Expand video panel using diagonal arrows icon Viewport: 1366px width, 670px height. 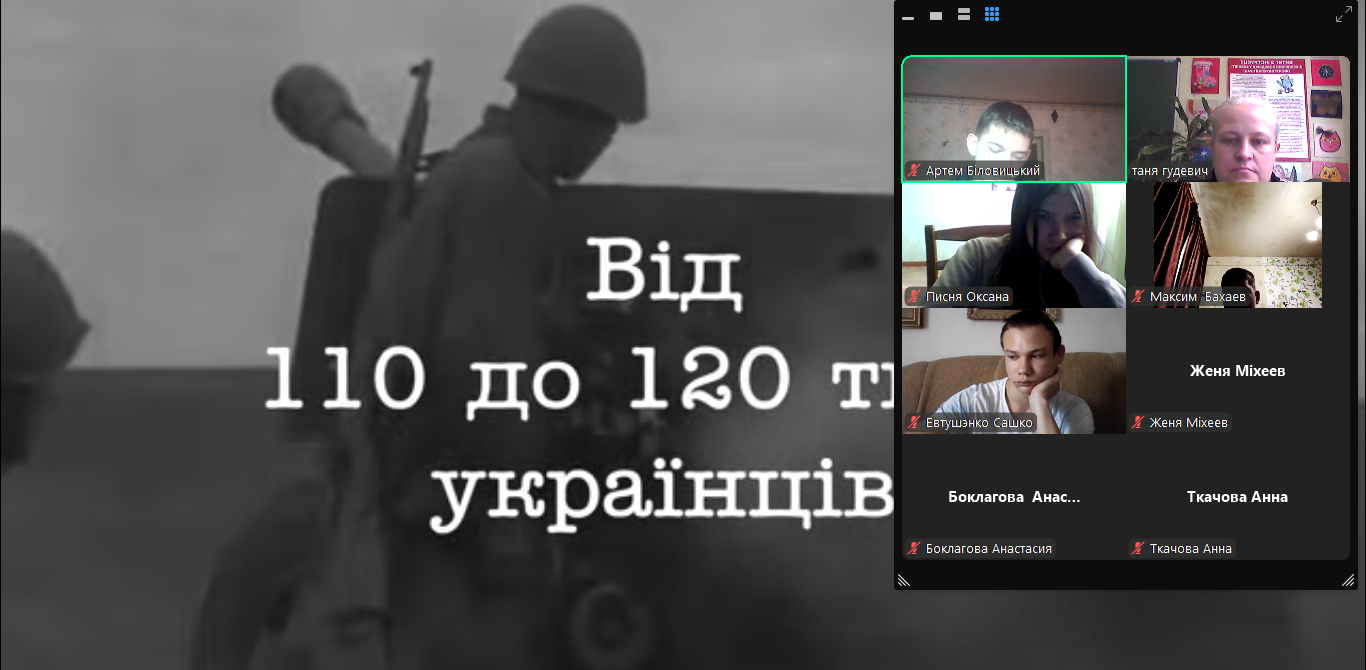pyautogui.click(x=1343, y=15)
